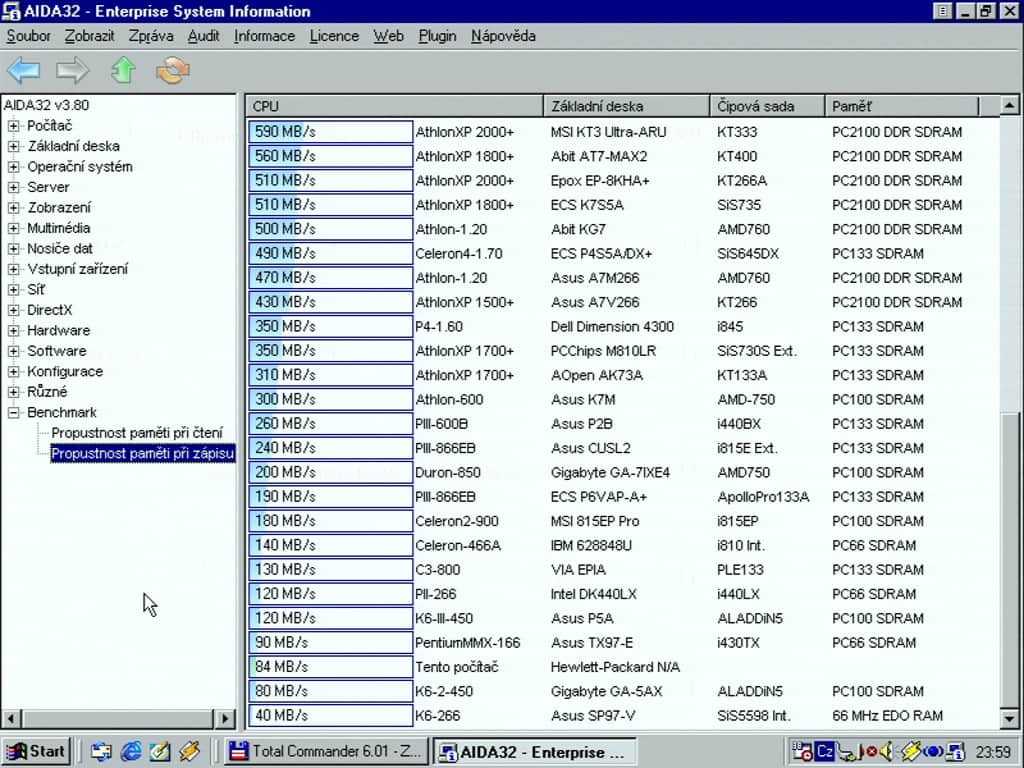Image resolution: width=1024 pixels, height=768 pixels.
Task: Expand the Zobrazení tree node
Action: coord(13,208)
